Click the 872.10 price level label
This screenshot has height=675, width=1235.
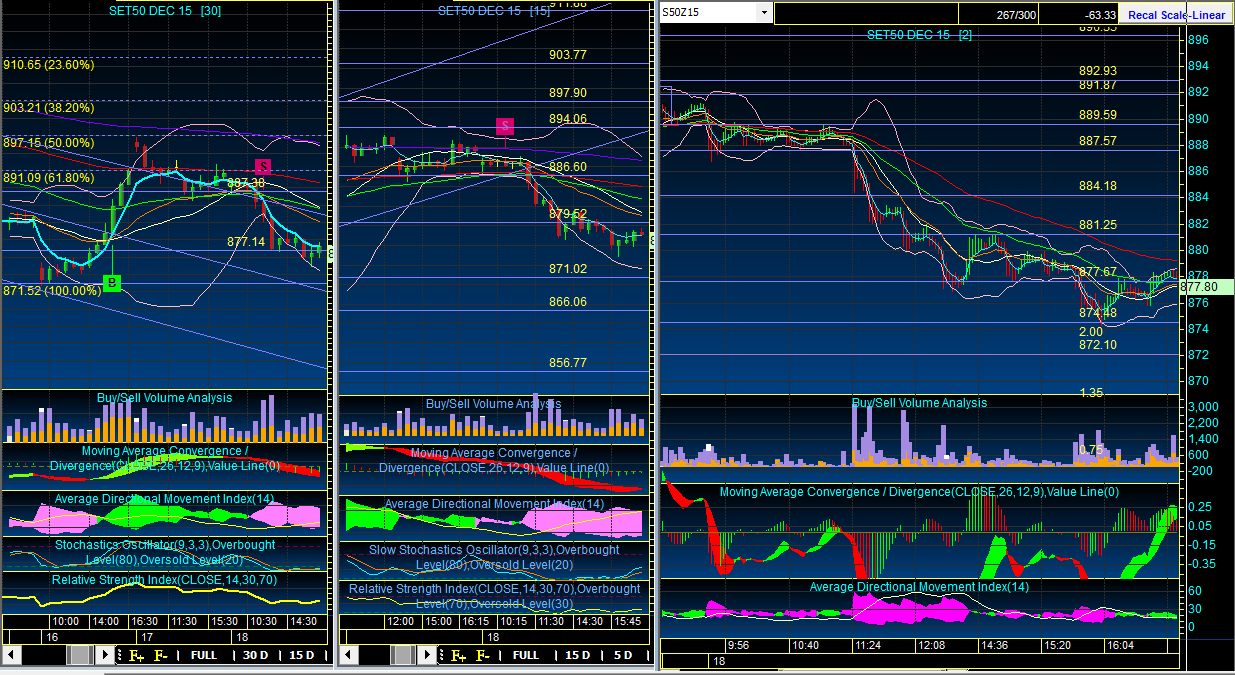[1098, 345]
